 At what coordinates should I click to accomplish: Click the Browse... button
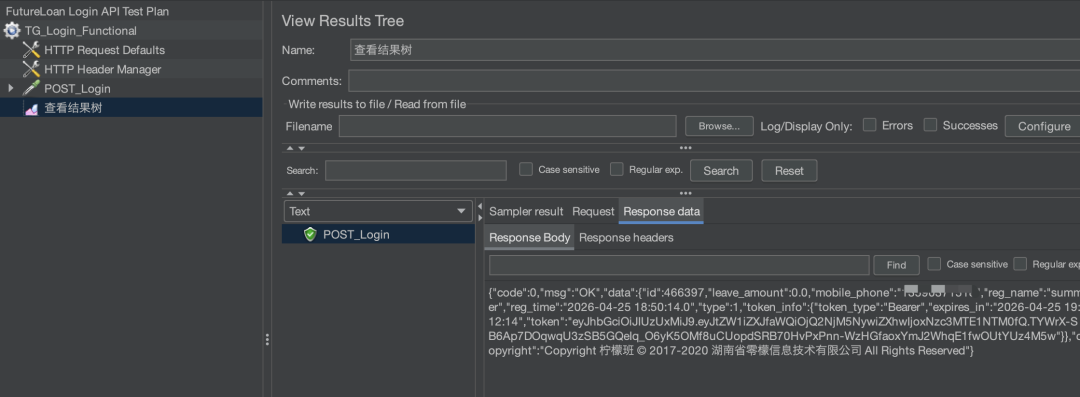click(719, 126)
